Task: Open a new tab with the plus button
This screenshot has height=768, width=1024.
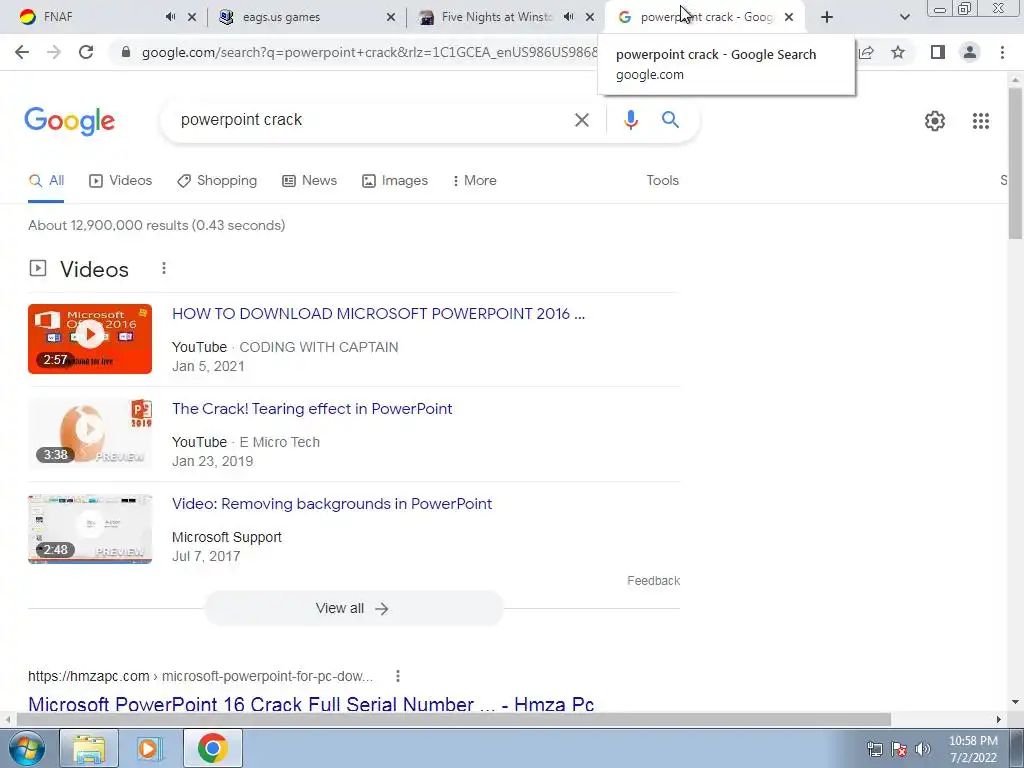Action: pyautogui.click(x=827, y=18)
